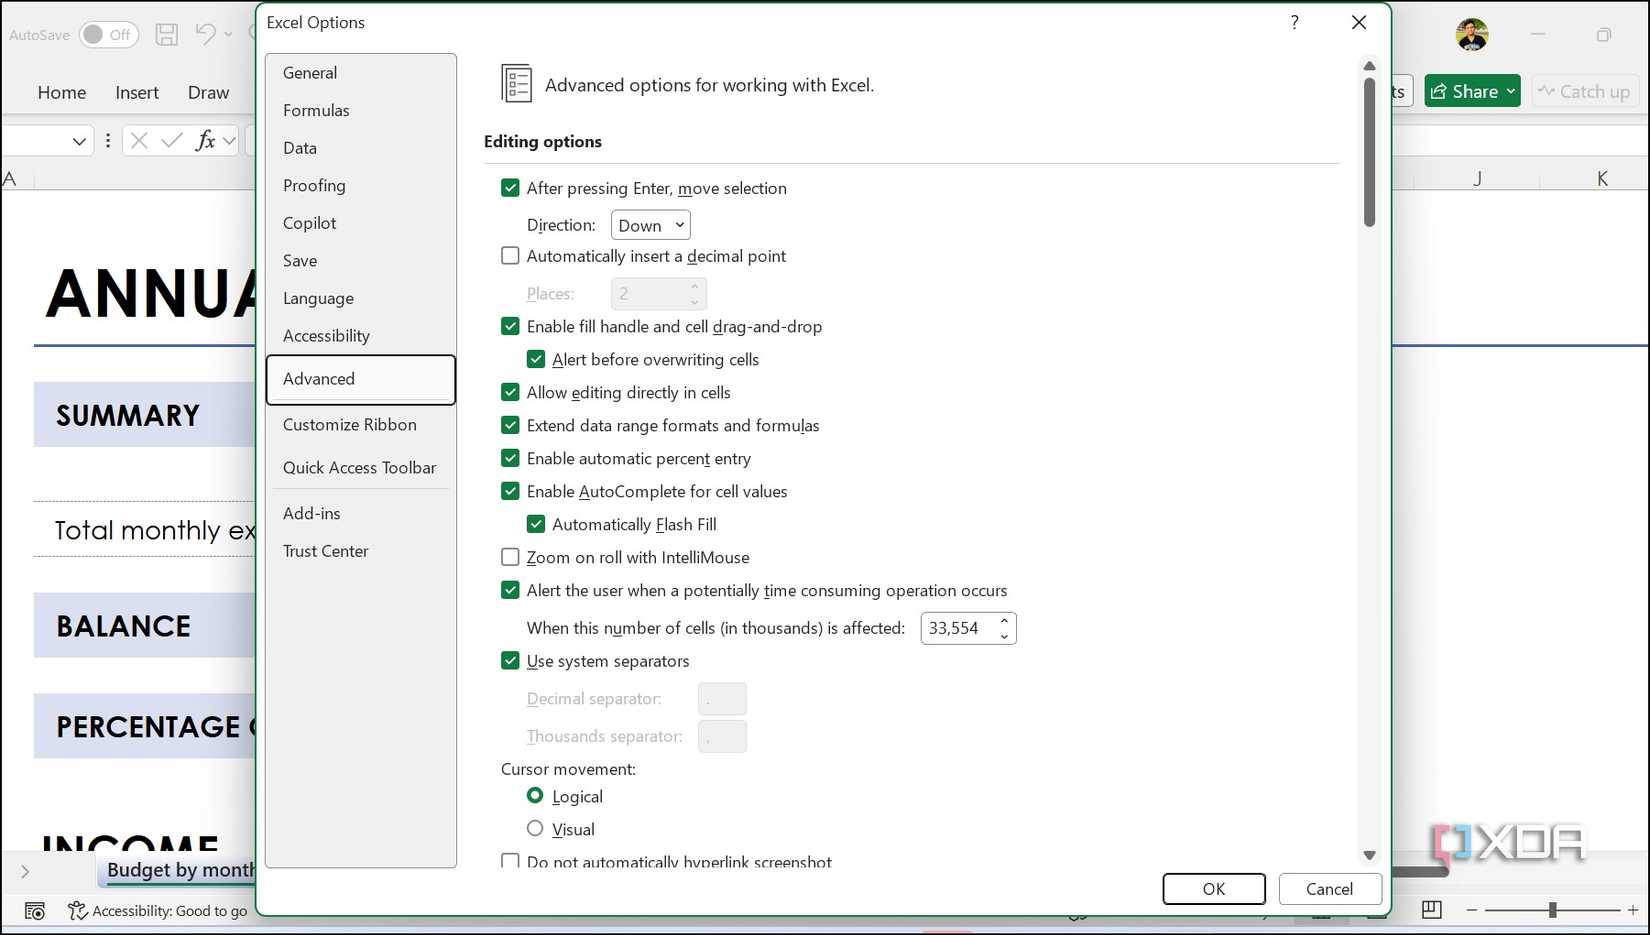Click the macro recording status bar icon

[x=35, y=911]
